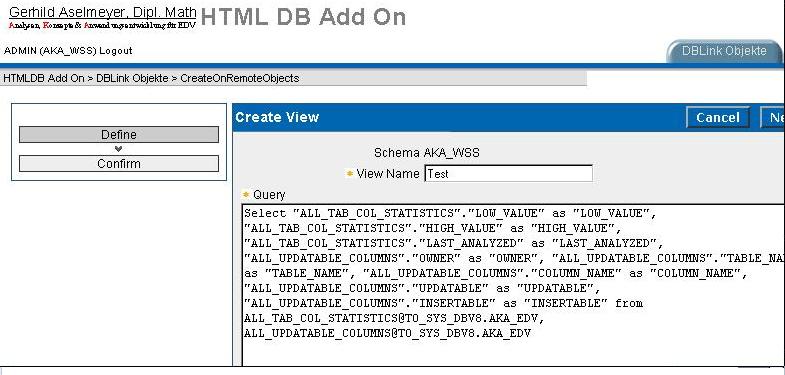The image size is (785, 375).
Task: Click the Create View heading
Action: pos(277,117)
